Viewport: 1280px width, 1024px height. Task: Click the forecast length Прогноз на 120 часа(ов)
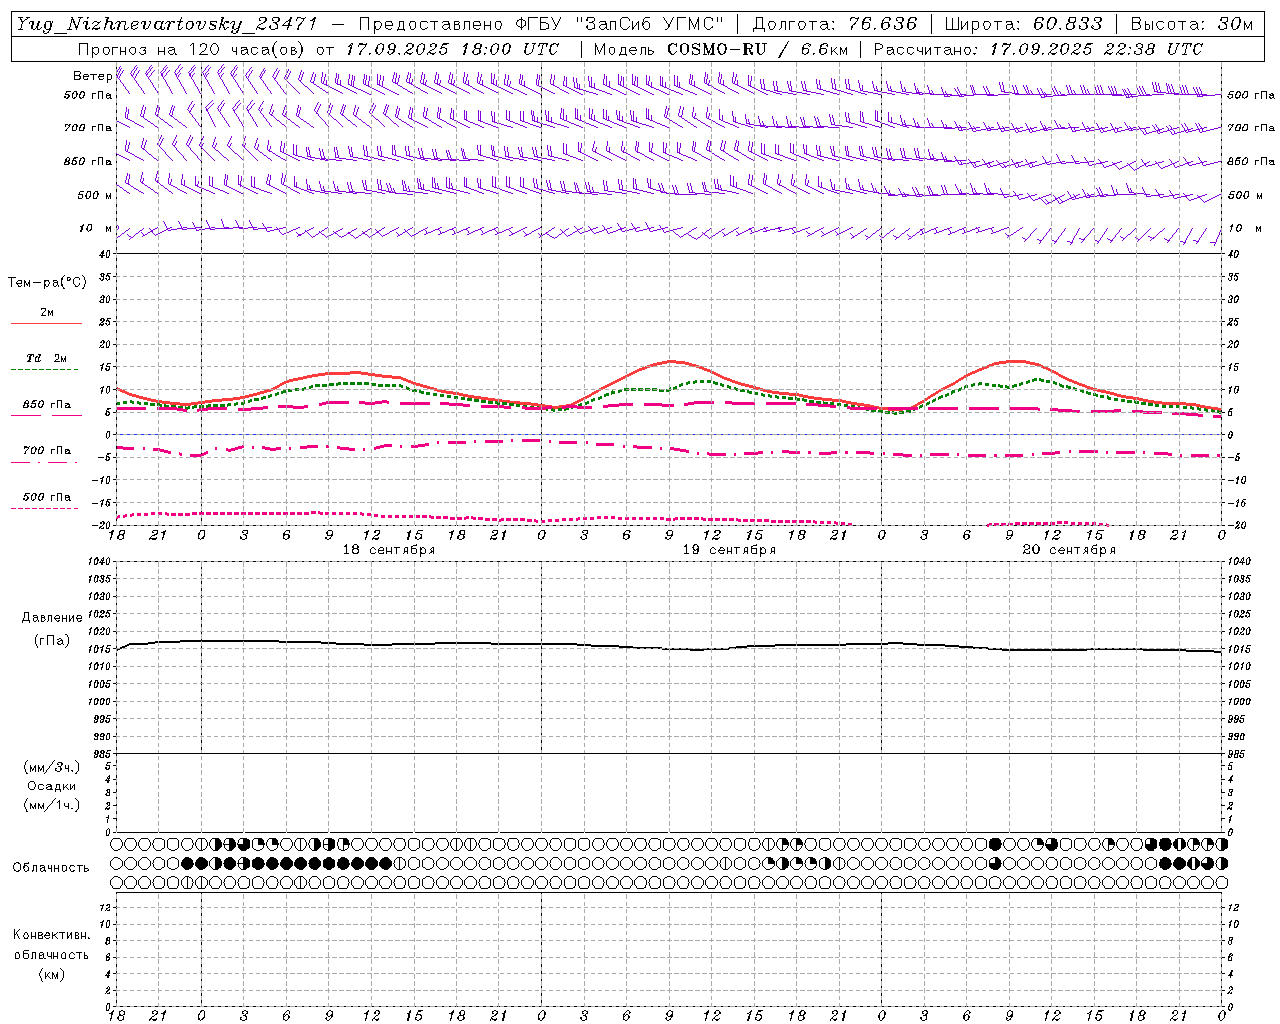193,49
